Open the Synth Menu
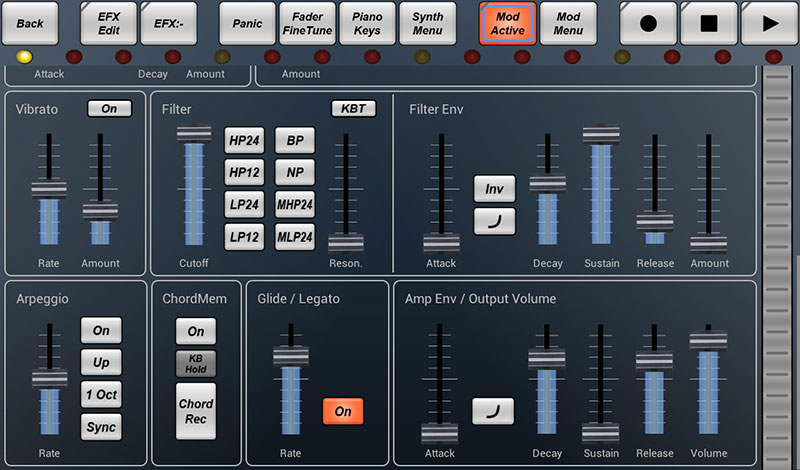Image resolution: width=800 pixels, height=470 pixels. pyautogui.click(x=428, y=23)
